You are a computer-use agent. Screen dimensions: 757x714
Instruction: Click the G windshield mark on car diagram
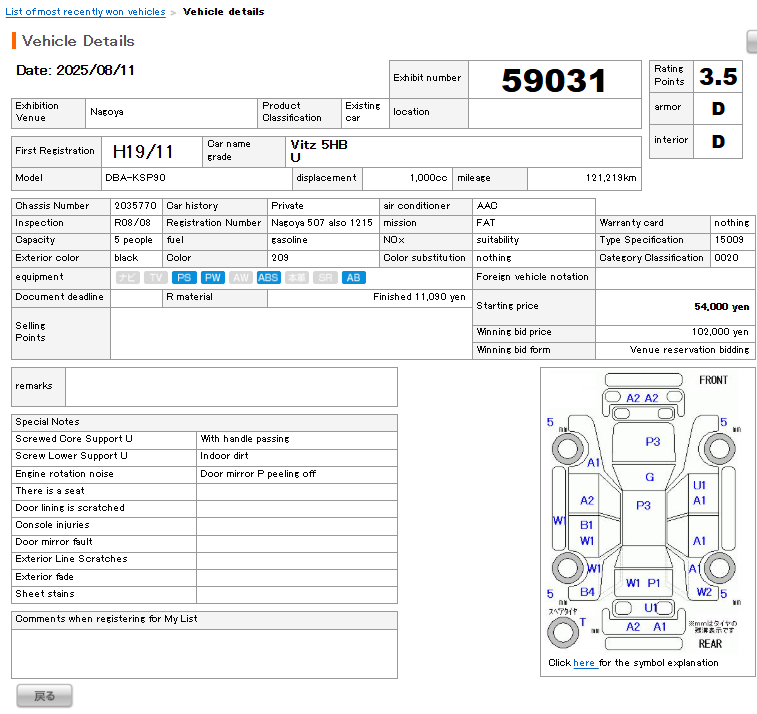point(650,477)
